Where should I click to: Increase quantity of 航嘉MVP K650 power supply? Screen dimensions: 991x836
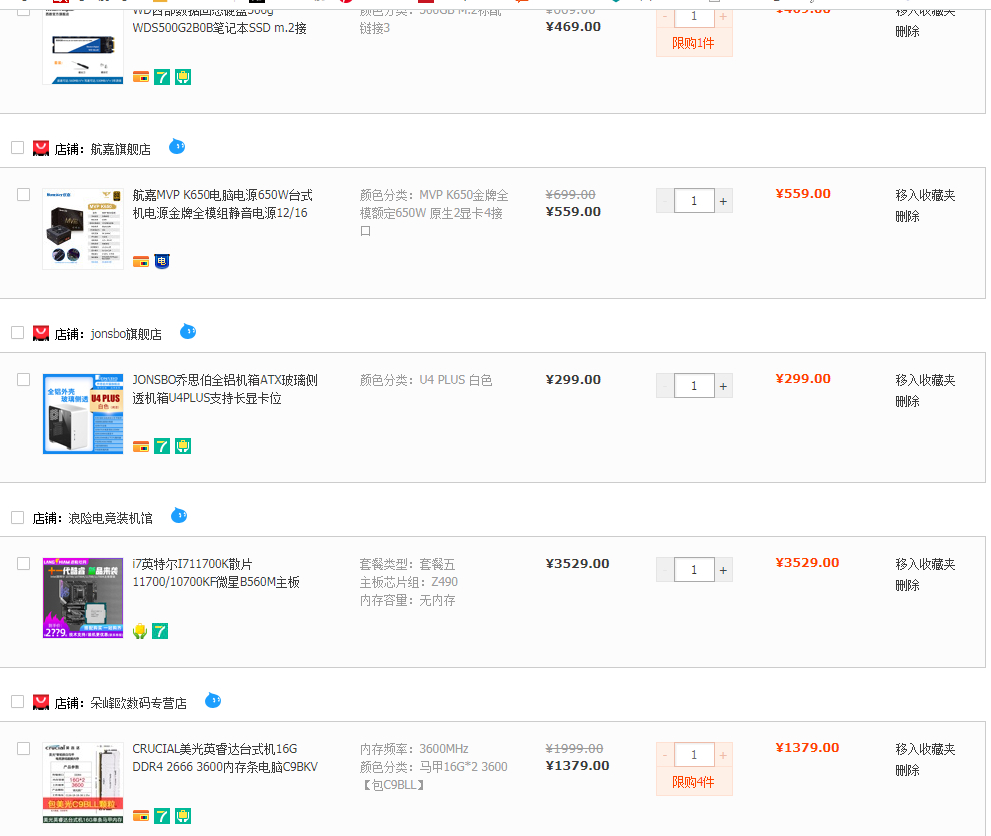click(x=724, y=201)
